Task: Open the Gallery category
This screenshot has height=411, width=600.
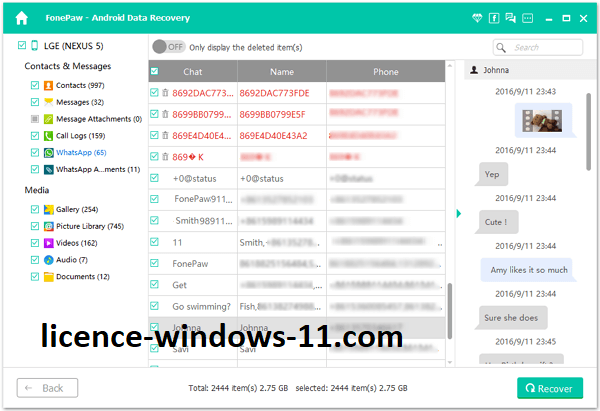Action: 76,209
